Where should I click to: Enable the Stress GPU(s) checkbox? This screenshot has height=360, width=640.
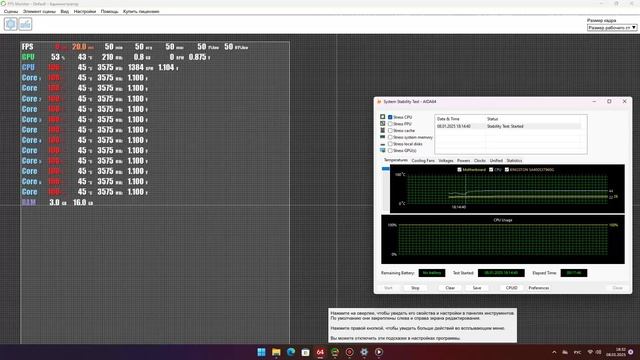coord(390,151)
